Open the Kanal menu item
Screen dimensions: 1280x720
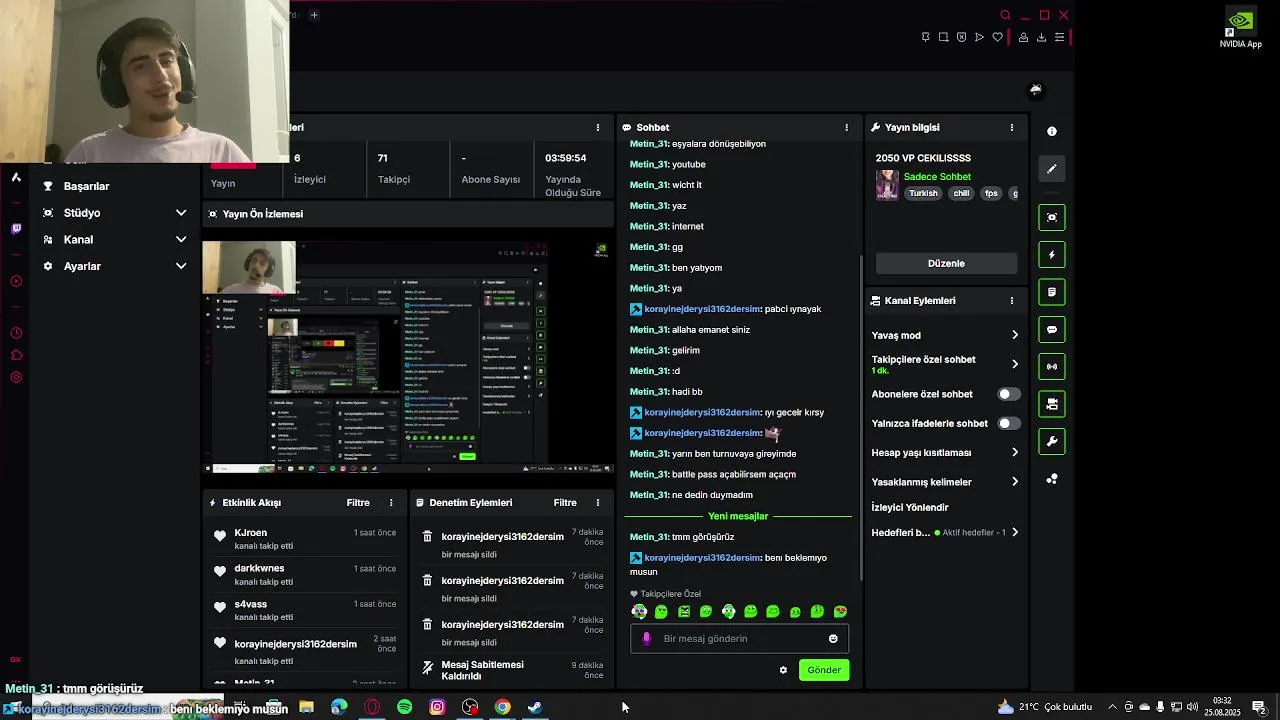pos(78,240)
